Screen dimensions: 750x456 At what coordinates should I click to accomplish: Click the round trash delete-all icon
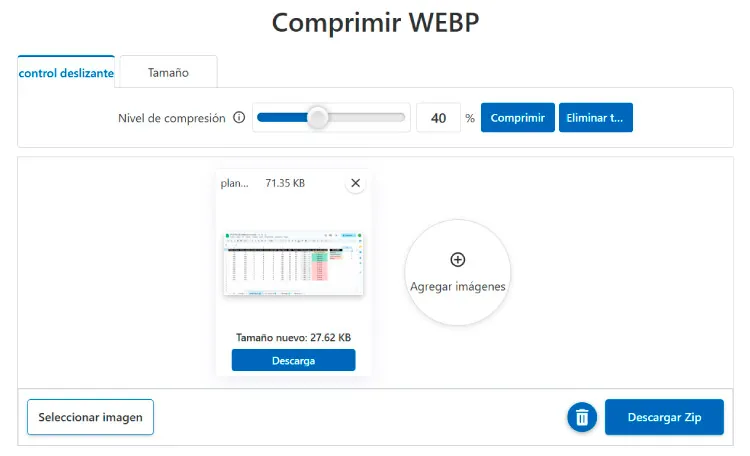click(x=582, y=417)
